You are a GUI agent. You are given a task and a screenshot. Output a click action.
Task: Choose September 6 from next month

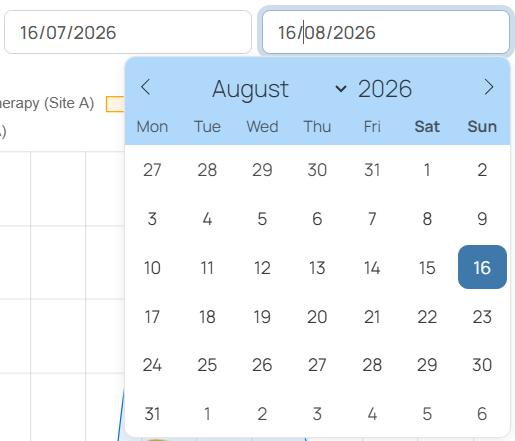482,414
